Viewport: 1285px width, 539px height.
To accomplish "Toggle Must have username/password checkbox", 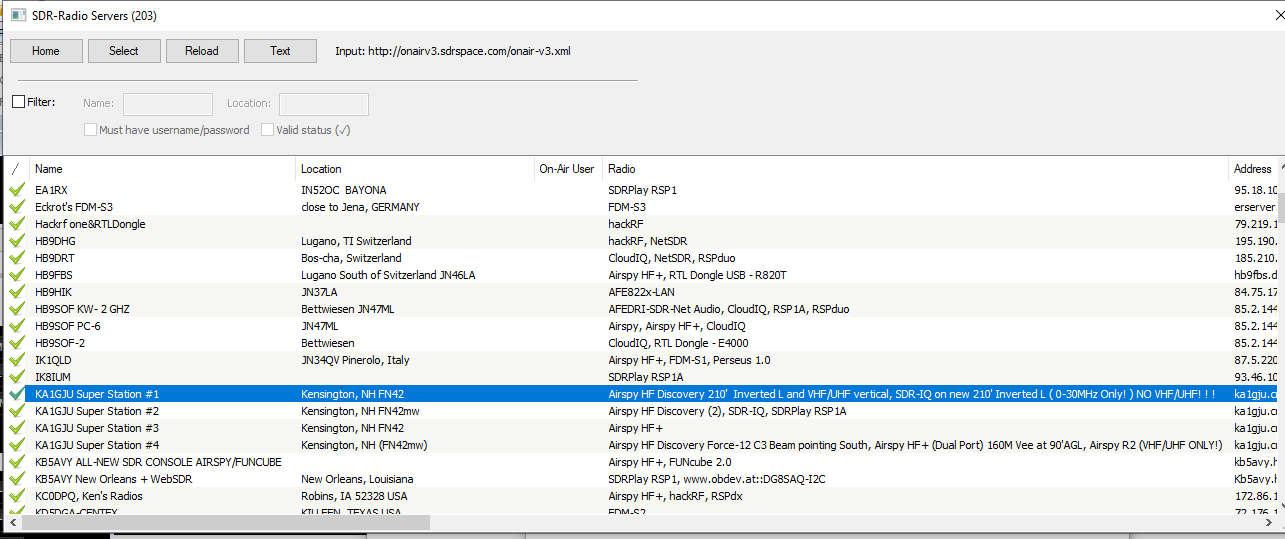I will [91, 130].
